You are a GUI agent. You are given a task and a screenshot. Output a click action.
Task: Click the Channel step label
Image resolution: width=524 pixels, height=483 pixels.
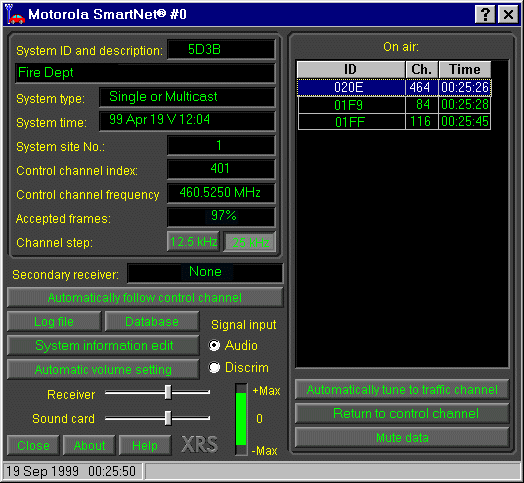click(x=54, y=243)
